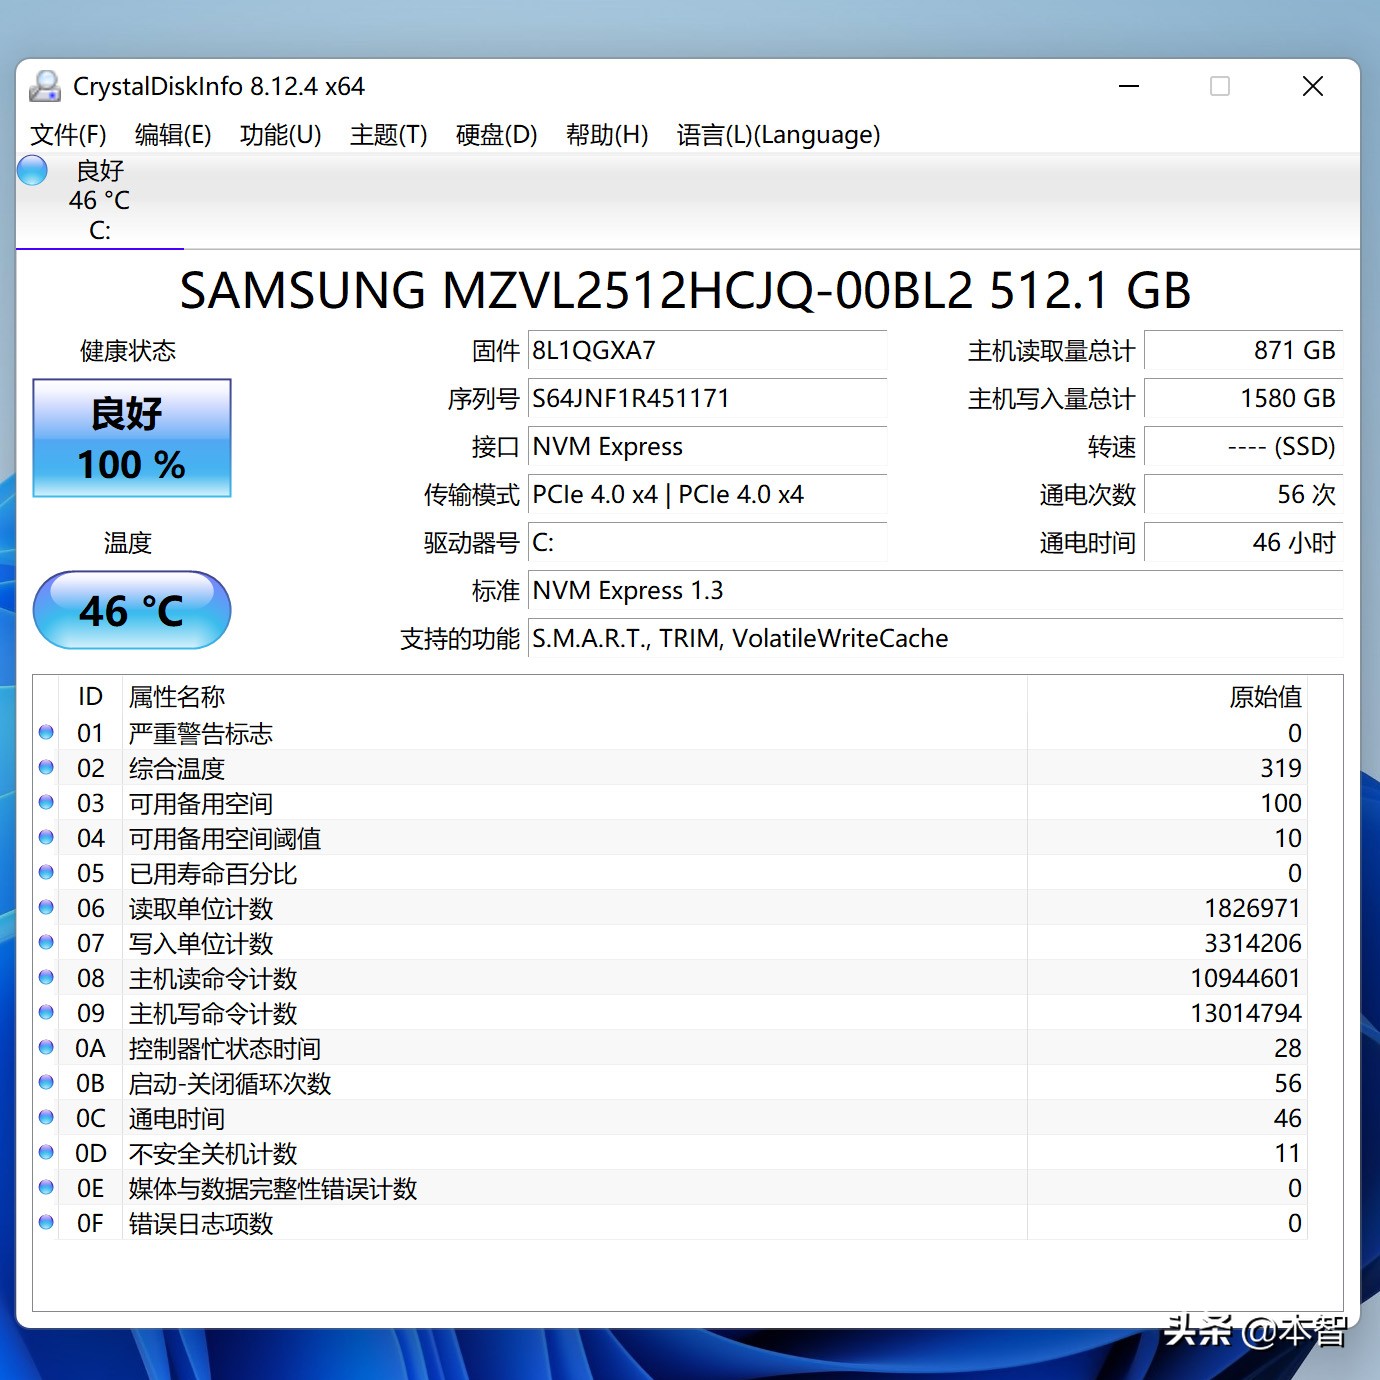Click host reads total value 871 GB

[x=1243, y=351]
